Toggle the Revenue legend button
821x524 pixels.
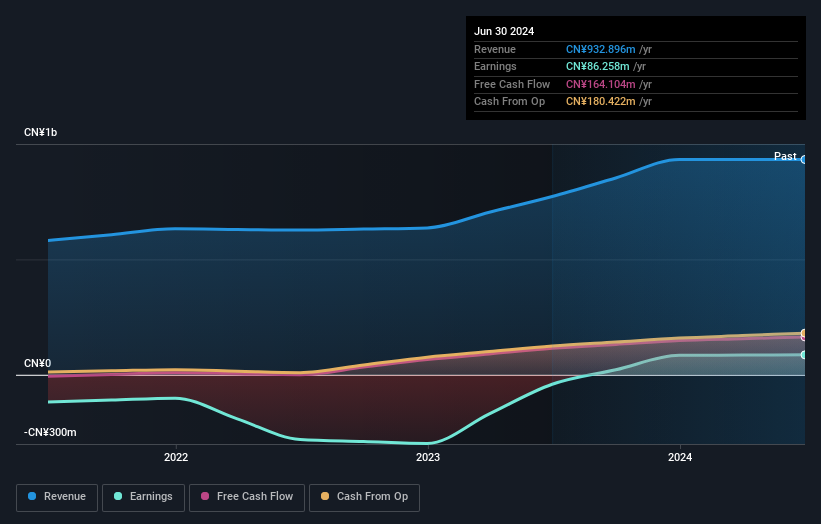57,497
